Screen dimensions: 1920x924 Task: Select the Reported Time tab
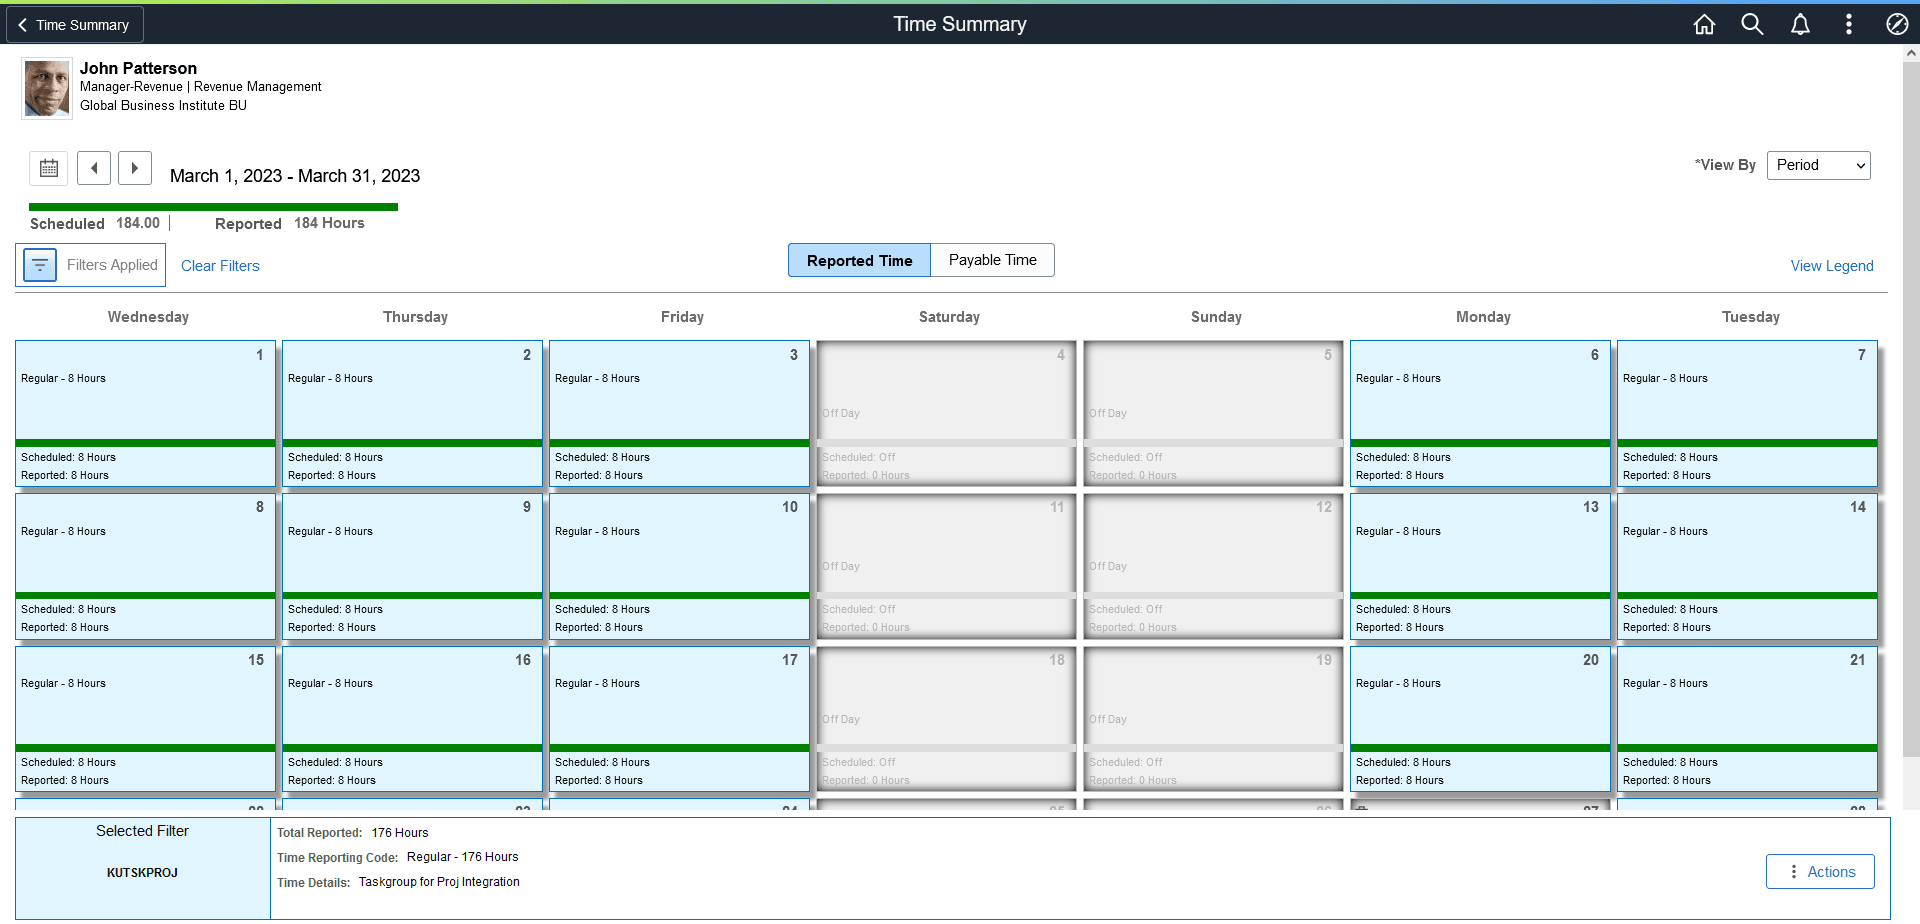(x=858, y=260)
